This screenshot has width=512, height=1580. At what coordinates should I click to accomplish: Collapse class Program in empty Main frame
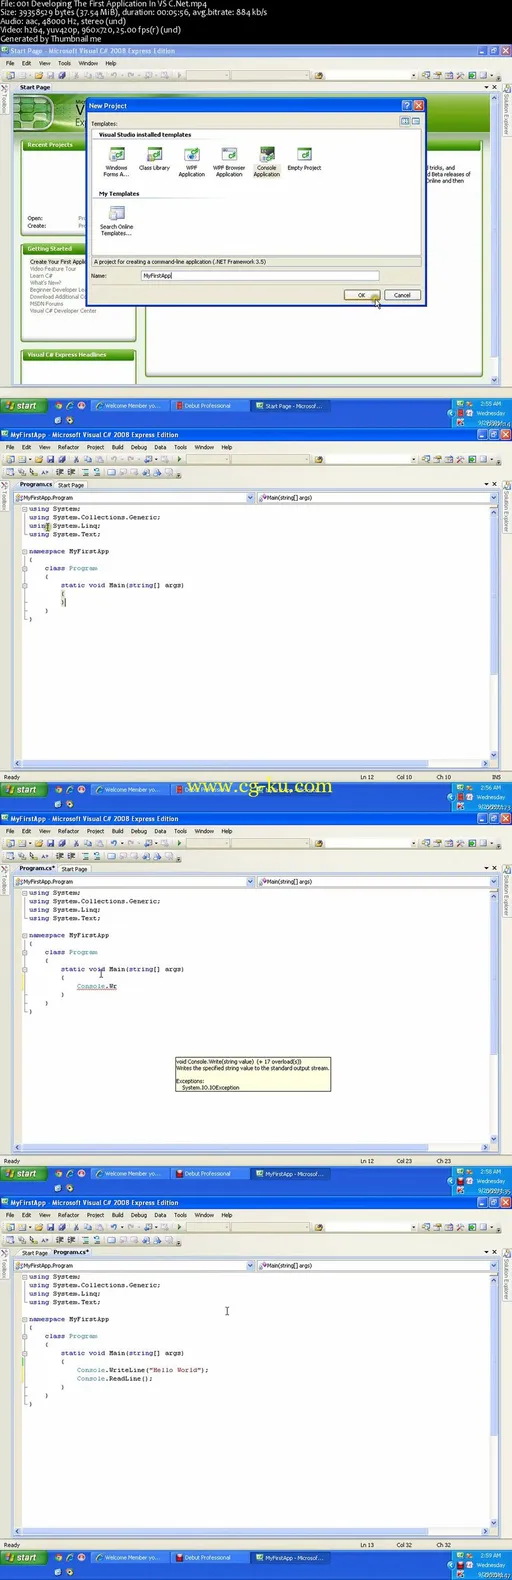pos(25,568)
